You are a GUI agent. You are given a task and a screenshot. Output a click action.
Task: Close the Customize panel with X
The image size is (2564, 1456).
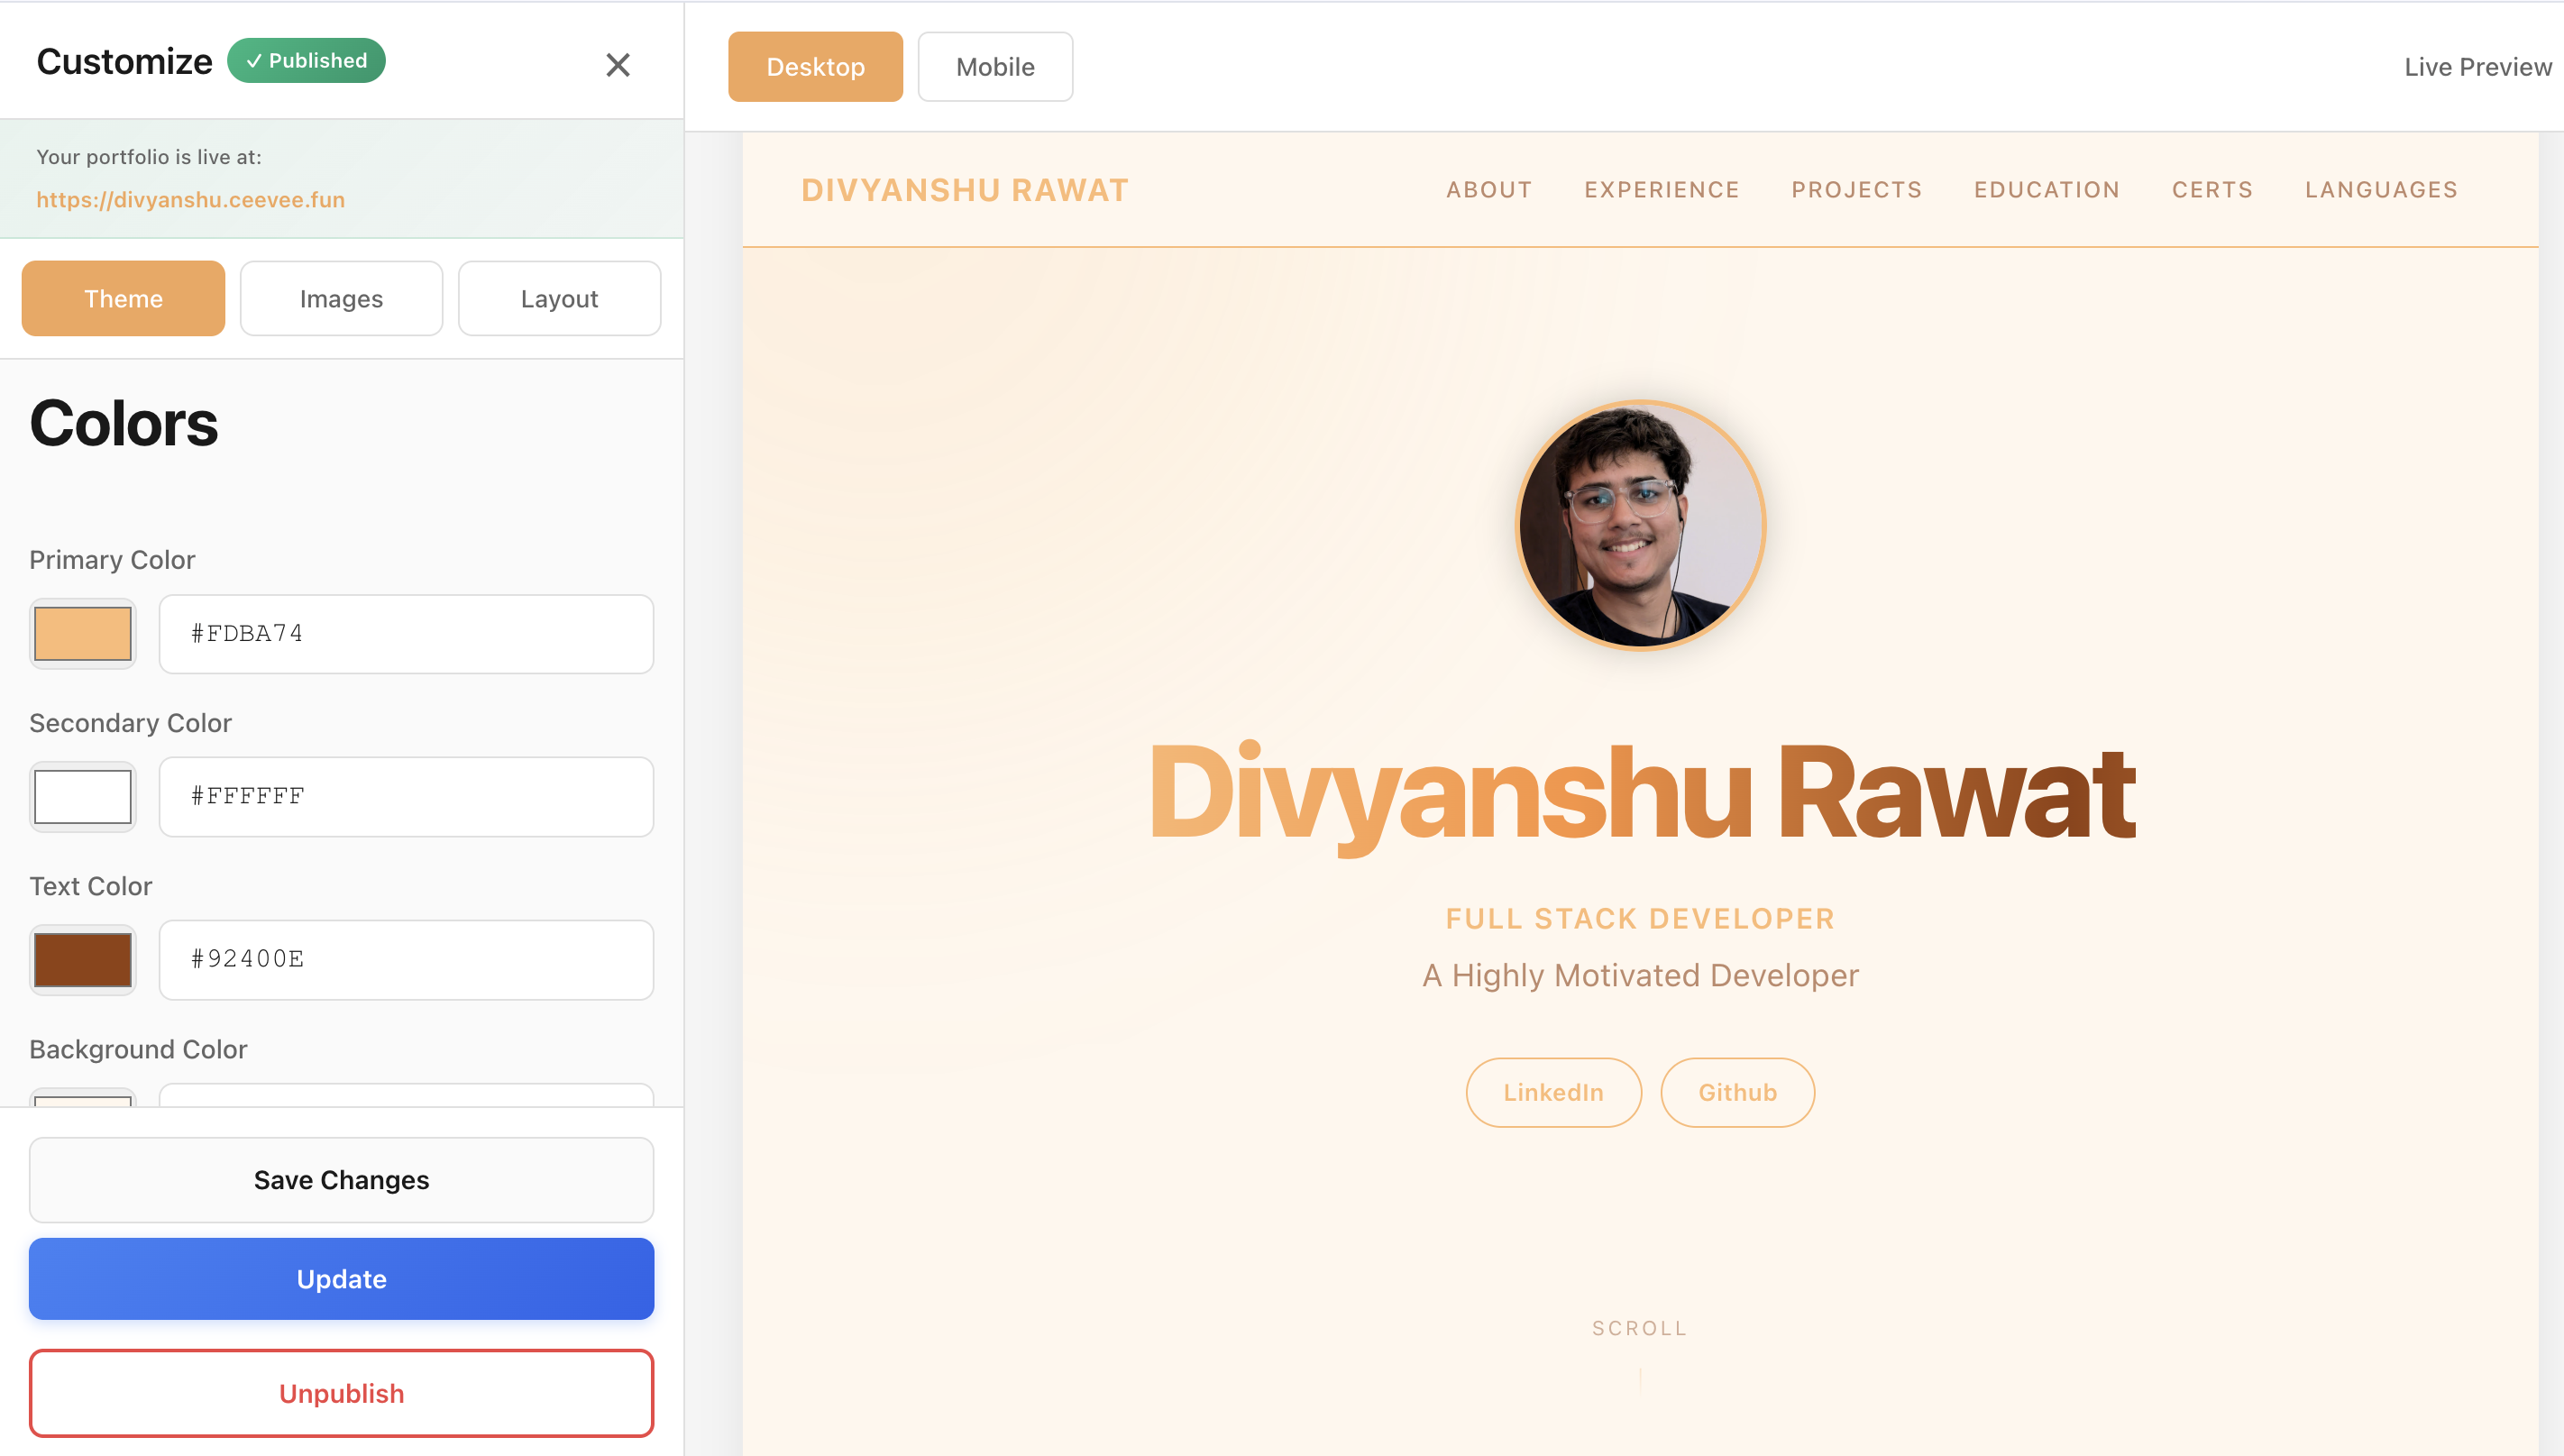coord(617,65)
